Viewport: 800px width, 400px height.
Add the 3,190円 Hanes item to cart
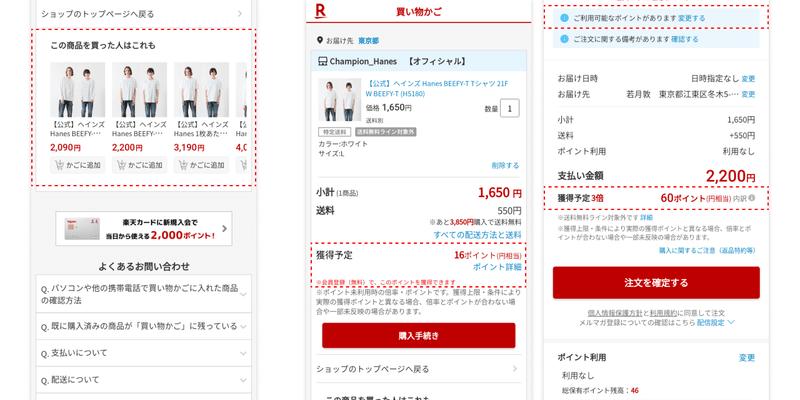click(201, 165)
